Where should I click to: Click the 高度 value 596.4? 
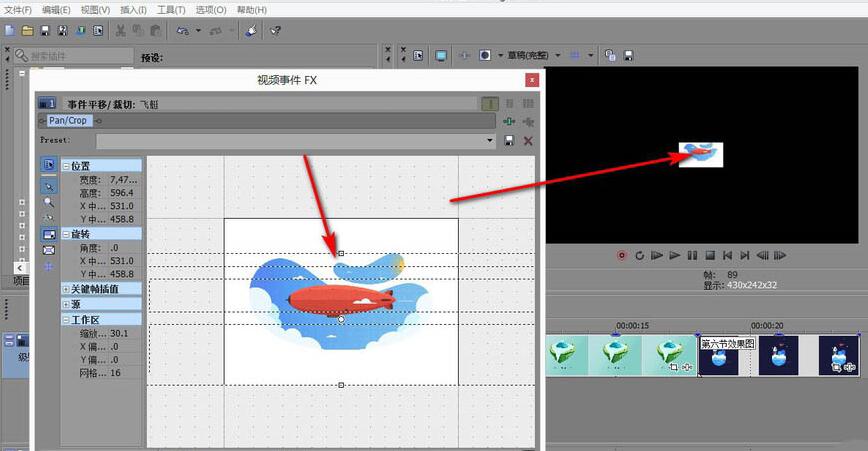122,193
